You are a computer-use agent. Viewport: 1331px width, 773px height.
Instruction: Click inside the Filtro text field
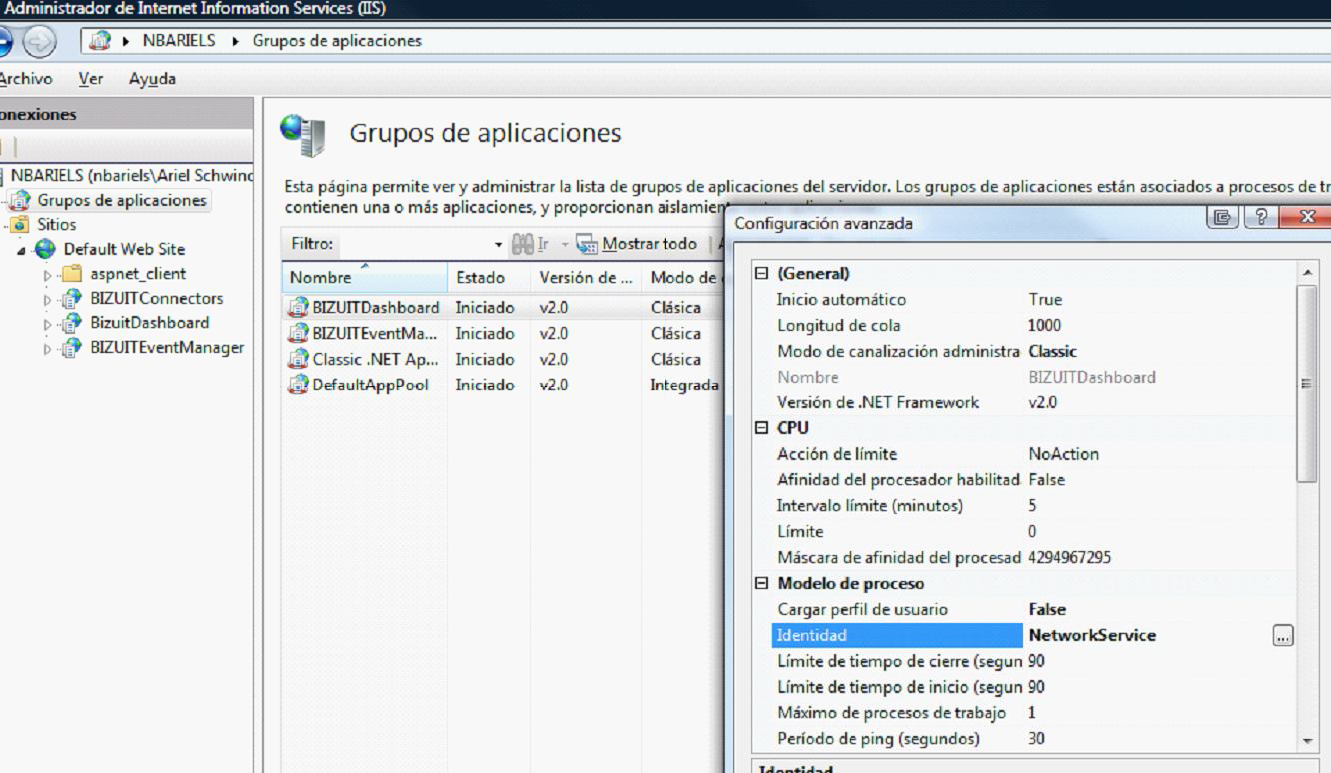413,244
